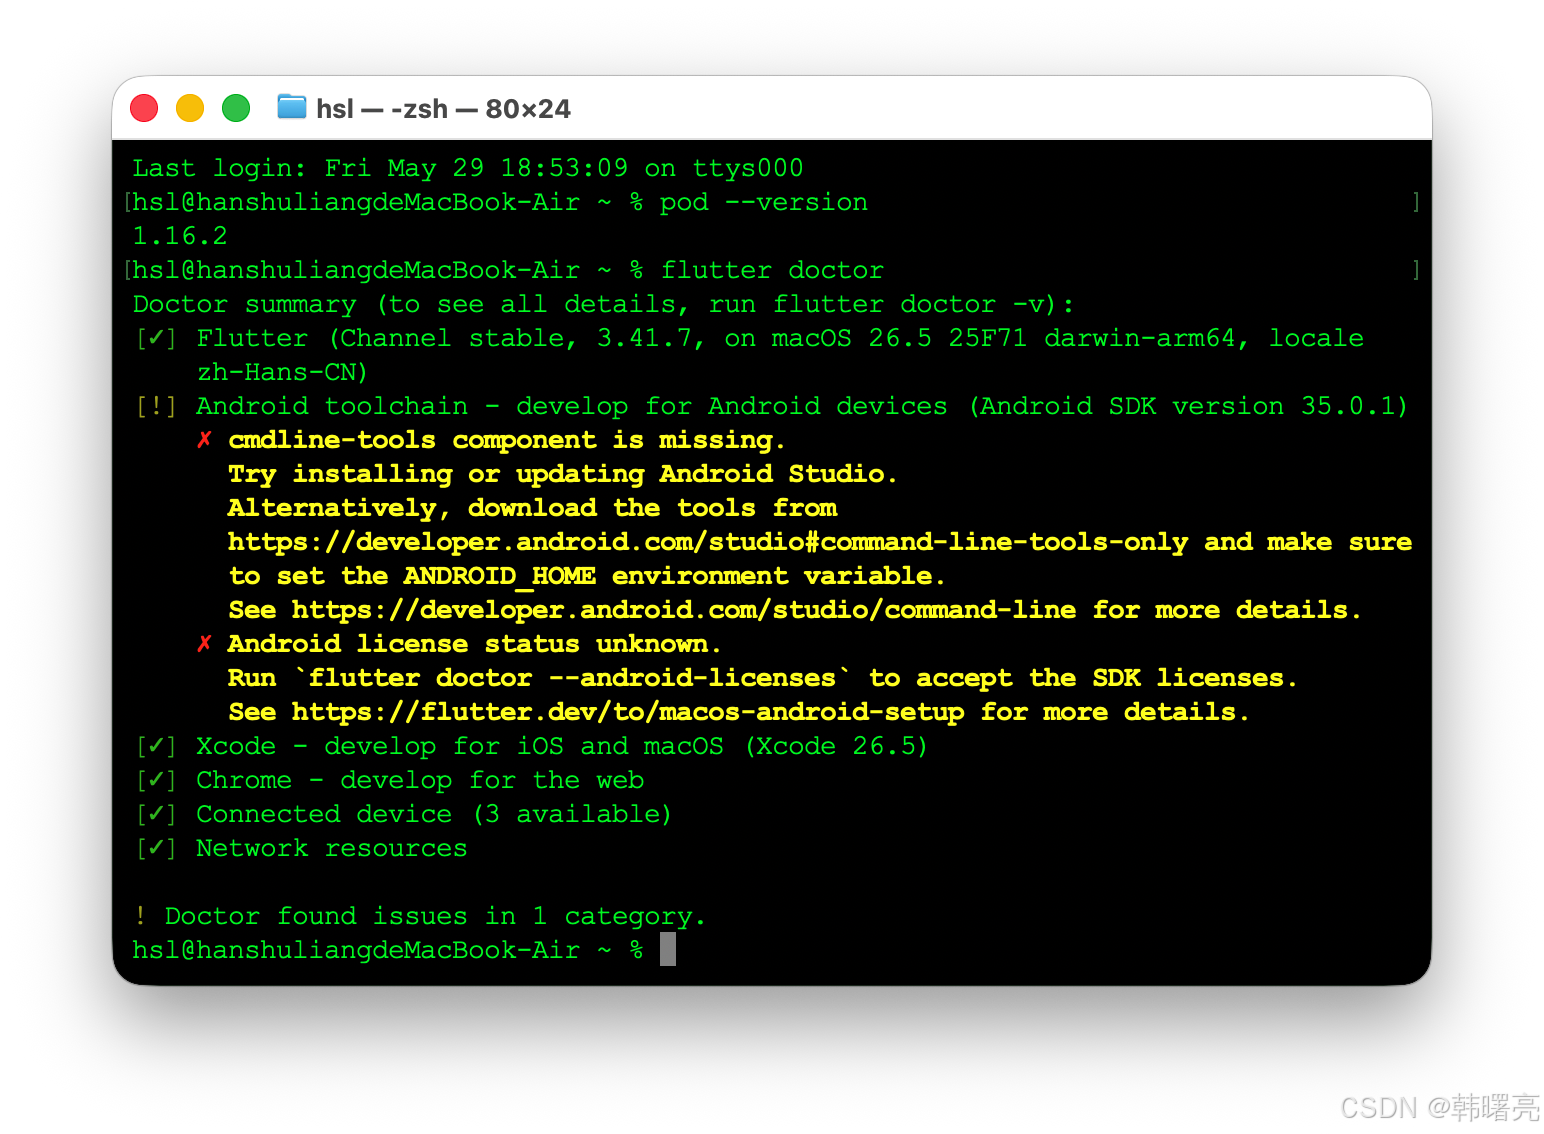The image size is (1544, 1134).
Task: Click the 'Last login: Fri May 29' line
Action: click(467, 168)
